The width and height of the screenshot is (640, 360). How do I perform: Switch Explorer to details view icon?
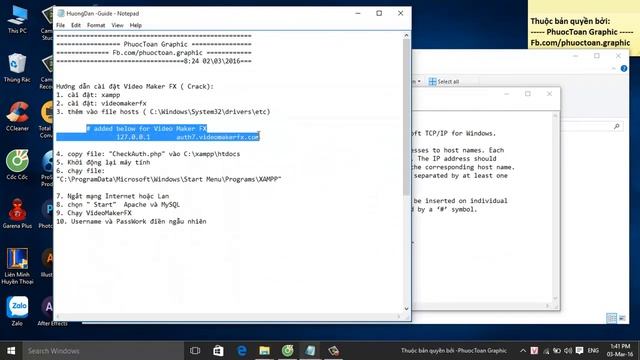611,318
